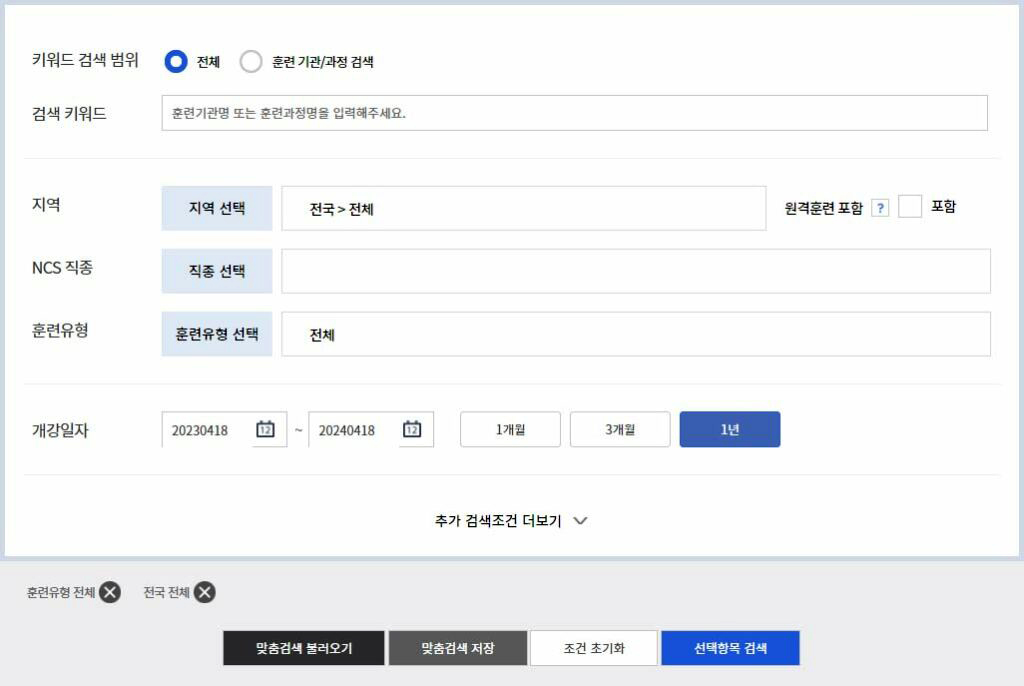Select the 훈련 기관/과정 검색 radio option
1024x686 pixels.
tap(252, 62)
